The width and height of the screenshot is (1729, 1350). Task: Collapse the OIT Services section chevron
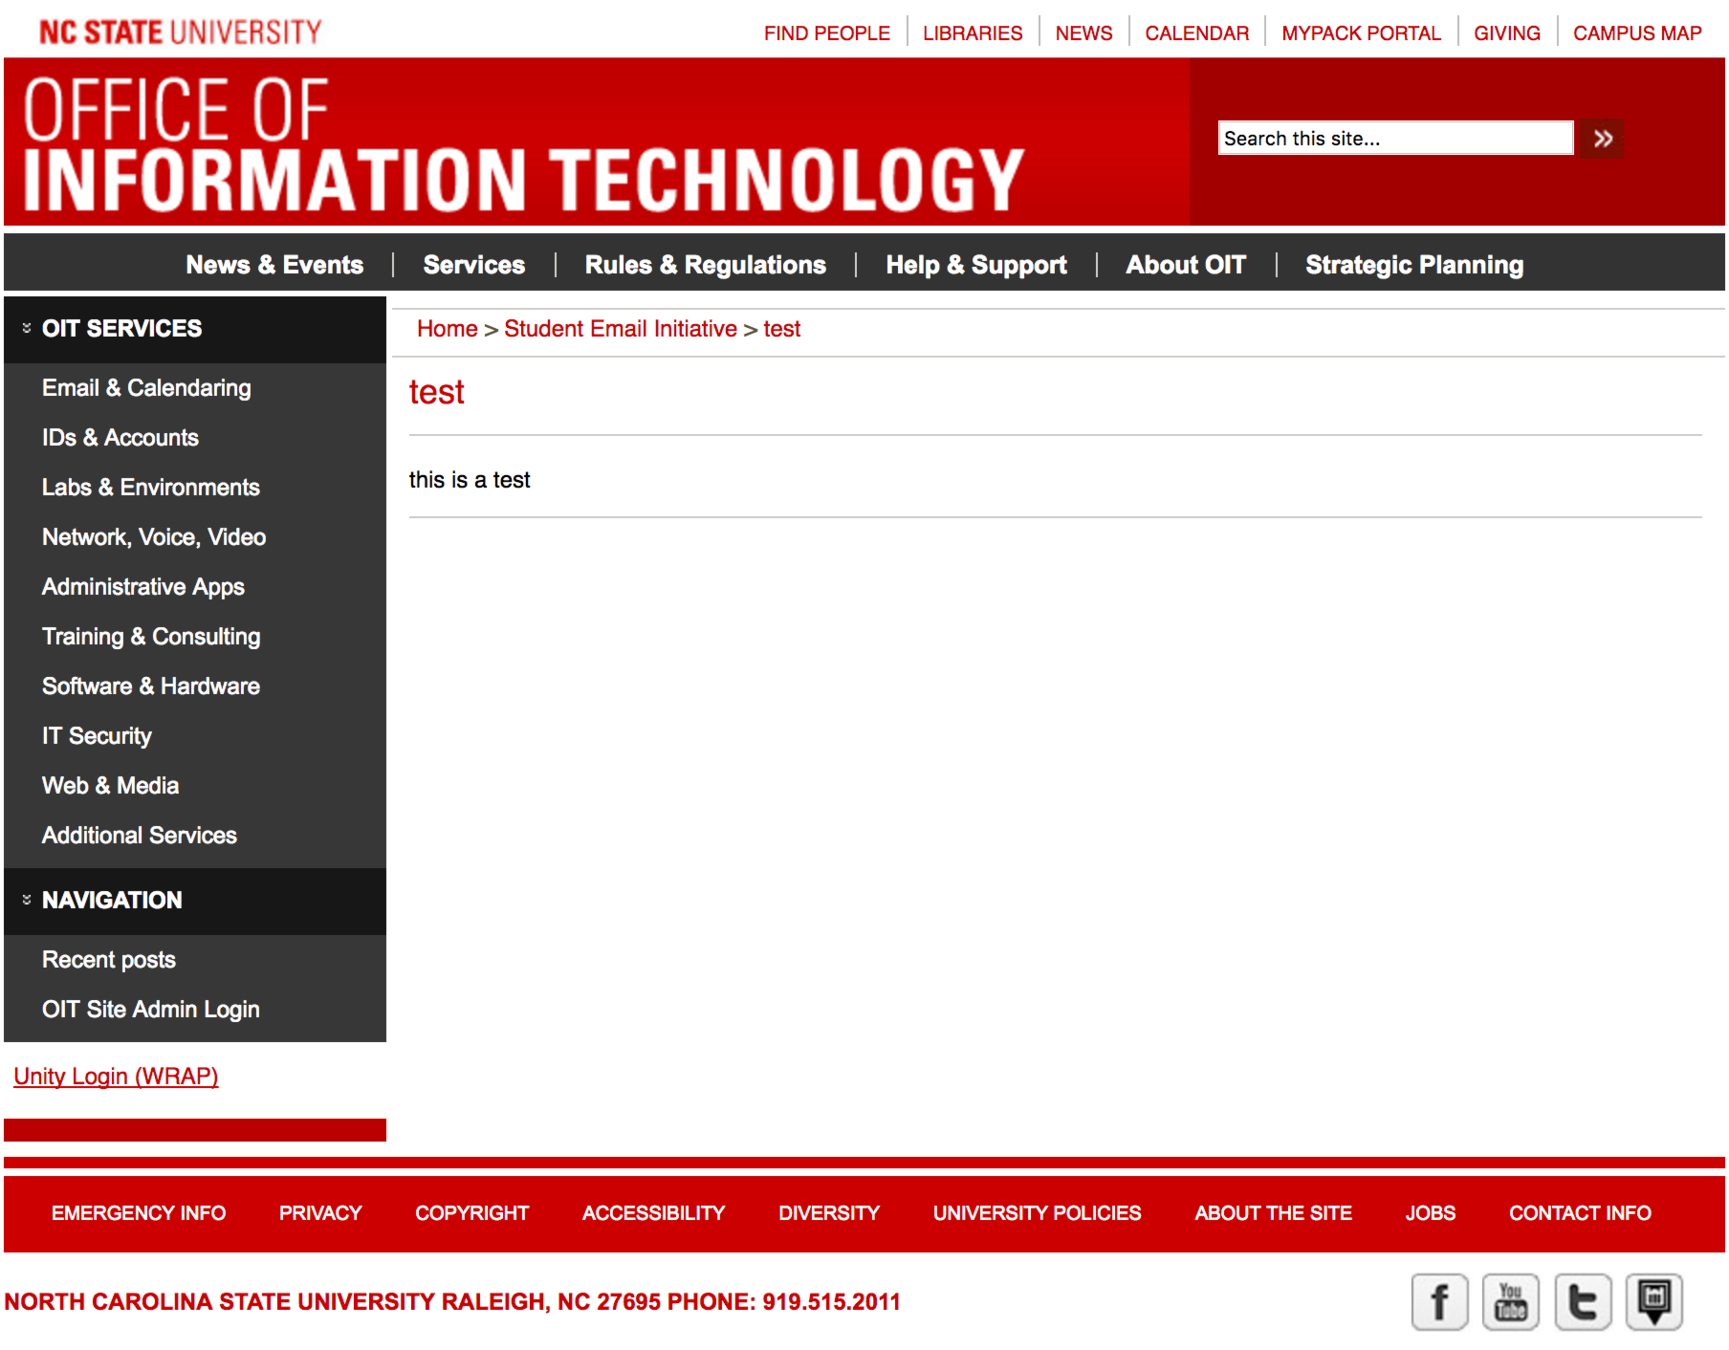pyautogui.click(x=27, y=328)
